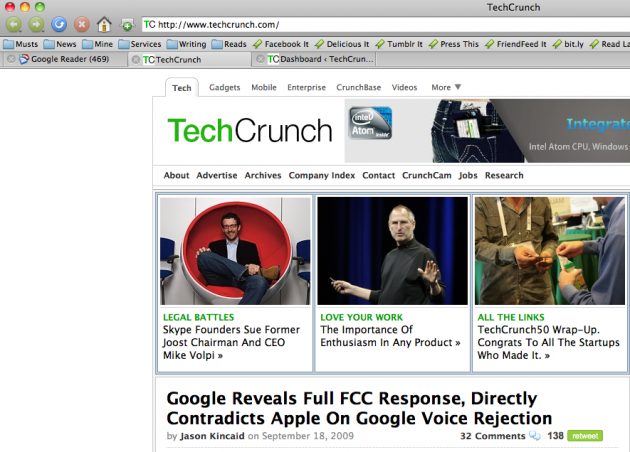Open the News bookmark folder
This screenshot has width=630, height=452.
(x=60, y=44)
